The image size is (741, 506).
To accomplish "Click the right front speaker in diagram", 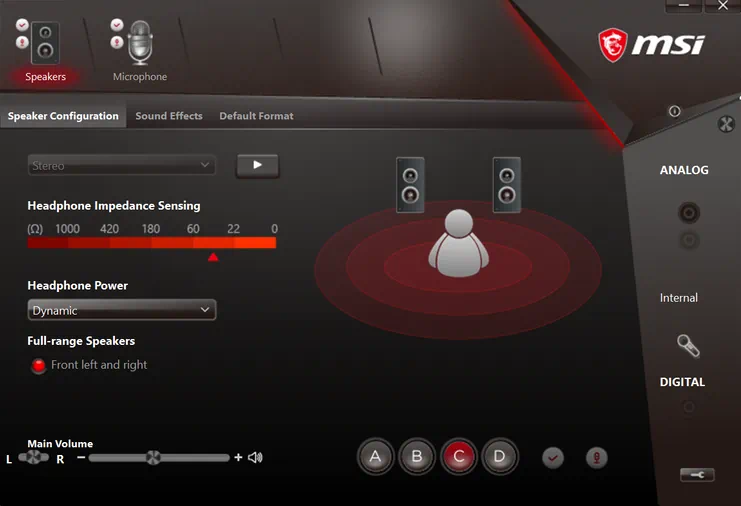I will click(507, 185).
